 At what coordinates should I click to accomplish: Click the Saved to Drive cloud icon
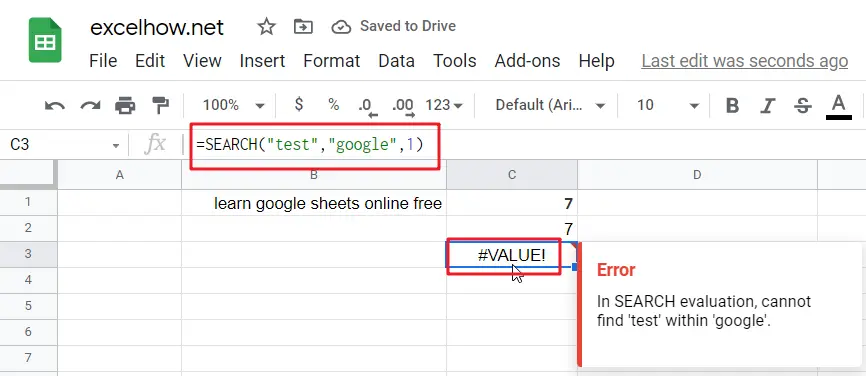[341, 27]
